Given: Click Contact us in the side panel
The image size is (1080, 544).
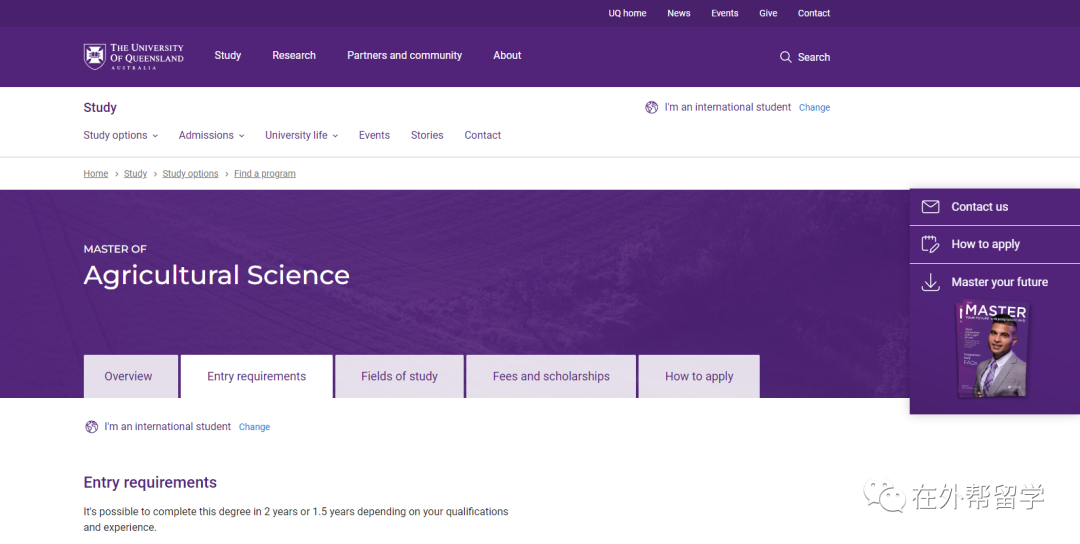Looking at the screenshot, I should coord(979,207).
